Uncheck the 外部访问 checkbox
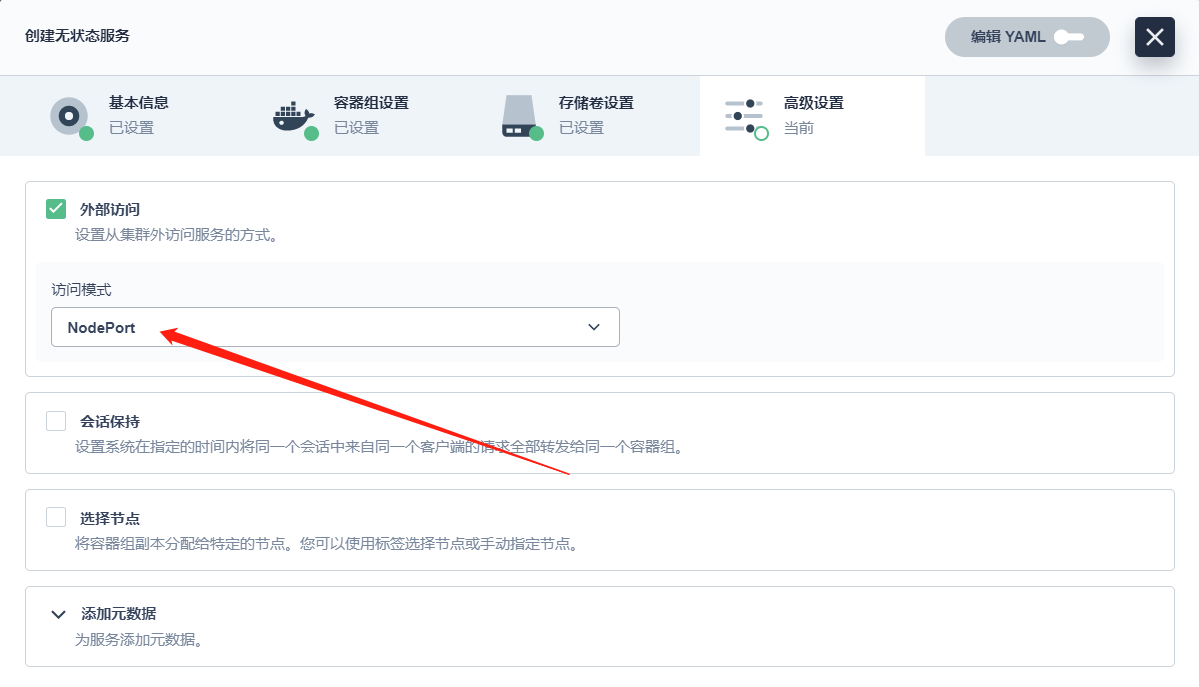1199x687 pixels. (55, 209)
